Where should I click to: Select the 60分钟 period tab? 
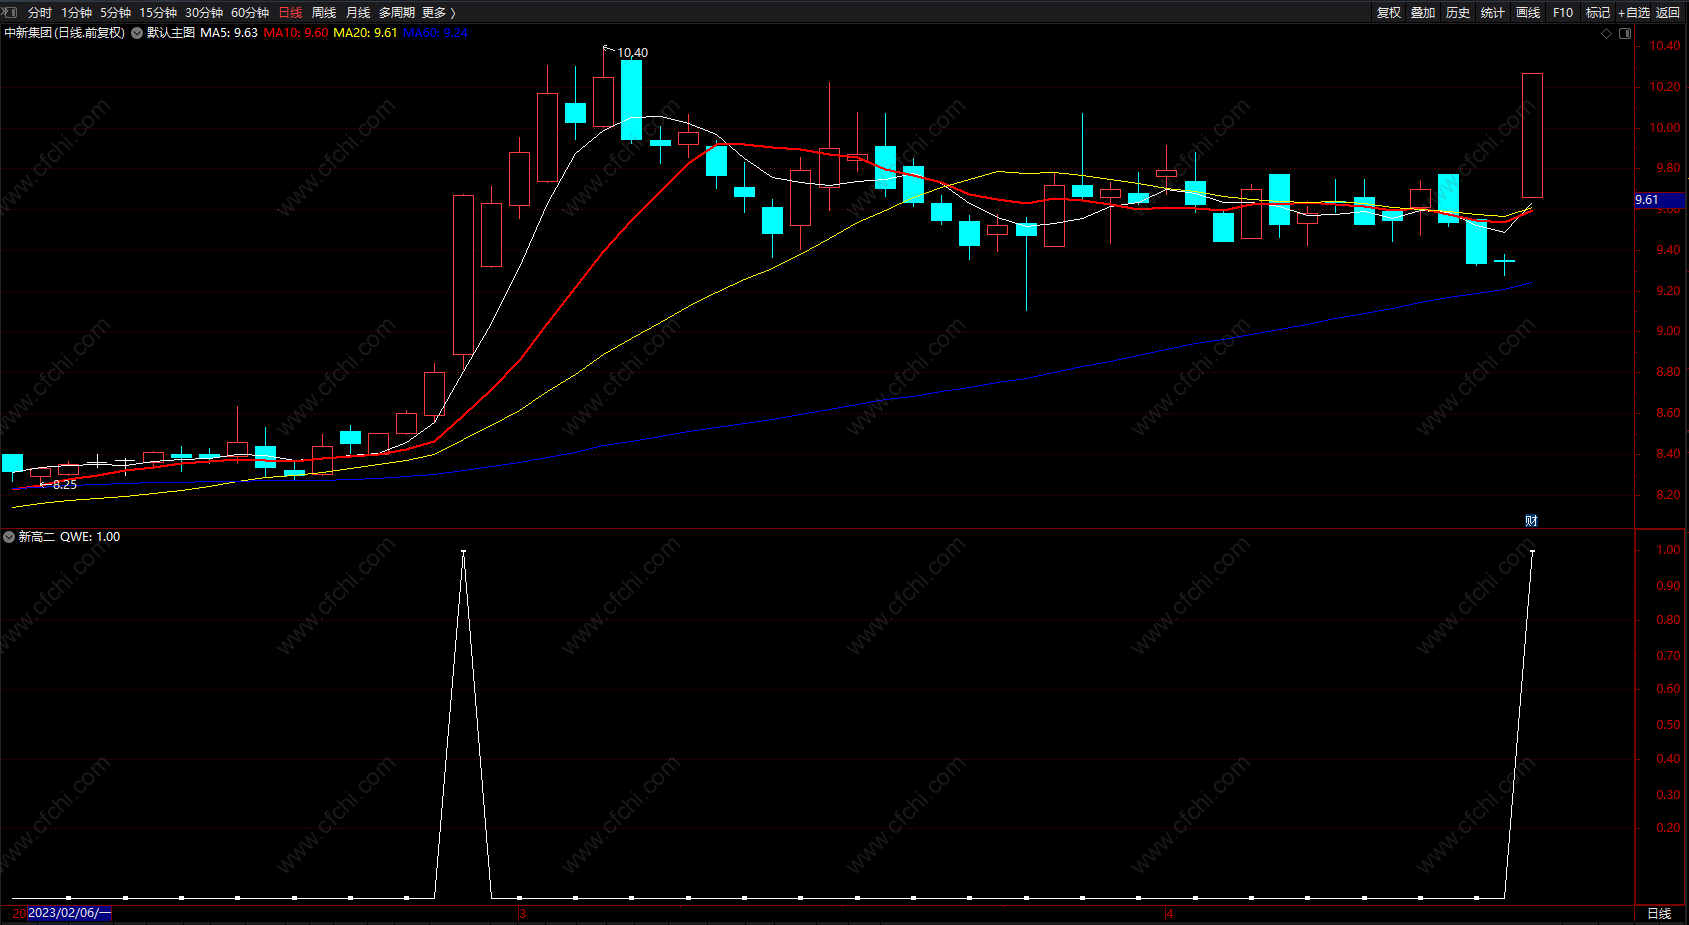pos(250,13)
